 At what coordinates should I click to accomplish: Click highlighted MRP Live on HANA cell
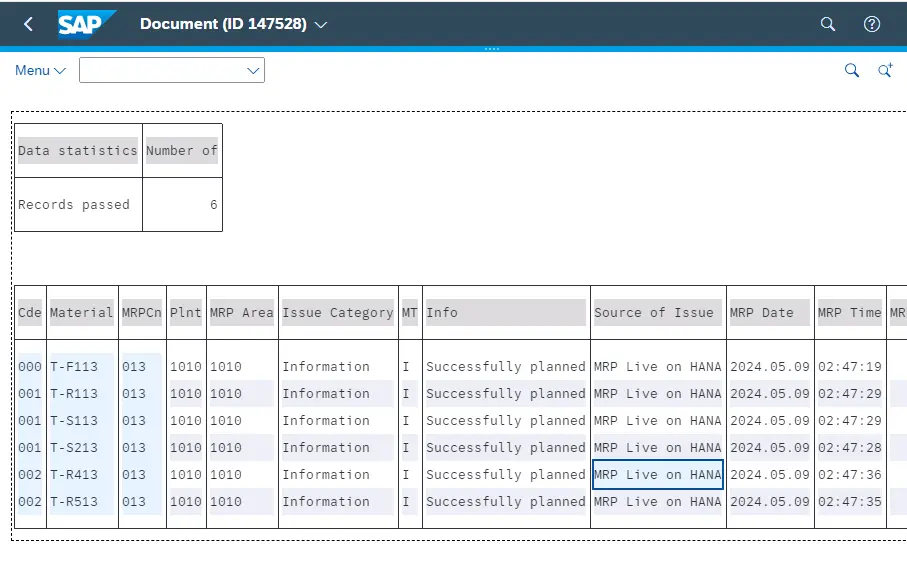(x=657, y=475)
